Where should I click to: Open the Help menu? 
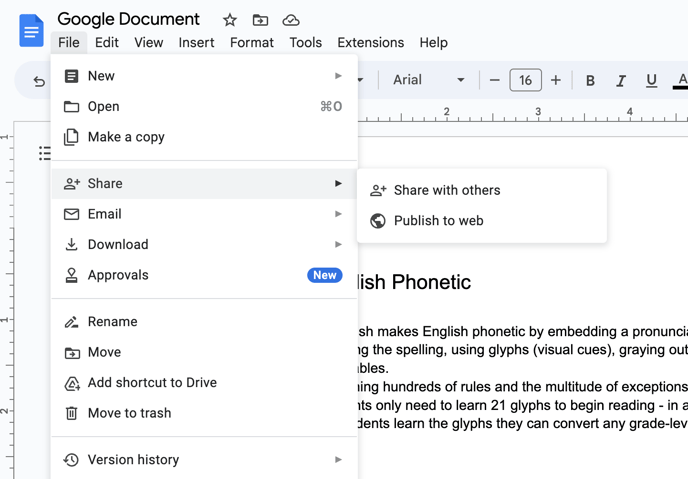point(434,43)
